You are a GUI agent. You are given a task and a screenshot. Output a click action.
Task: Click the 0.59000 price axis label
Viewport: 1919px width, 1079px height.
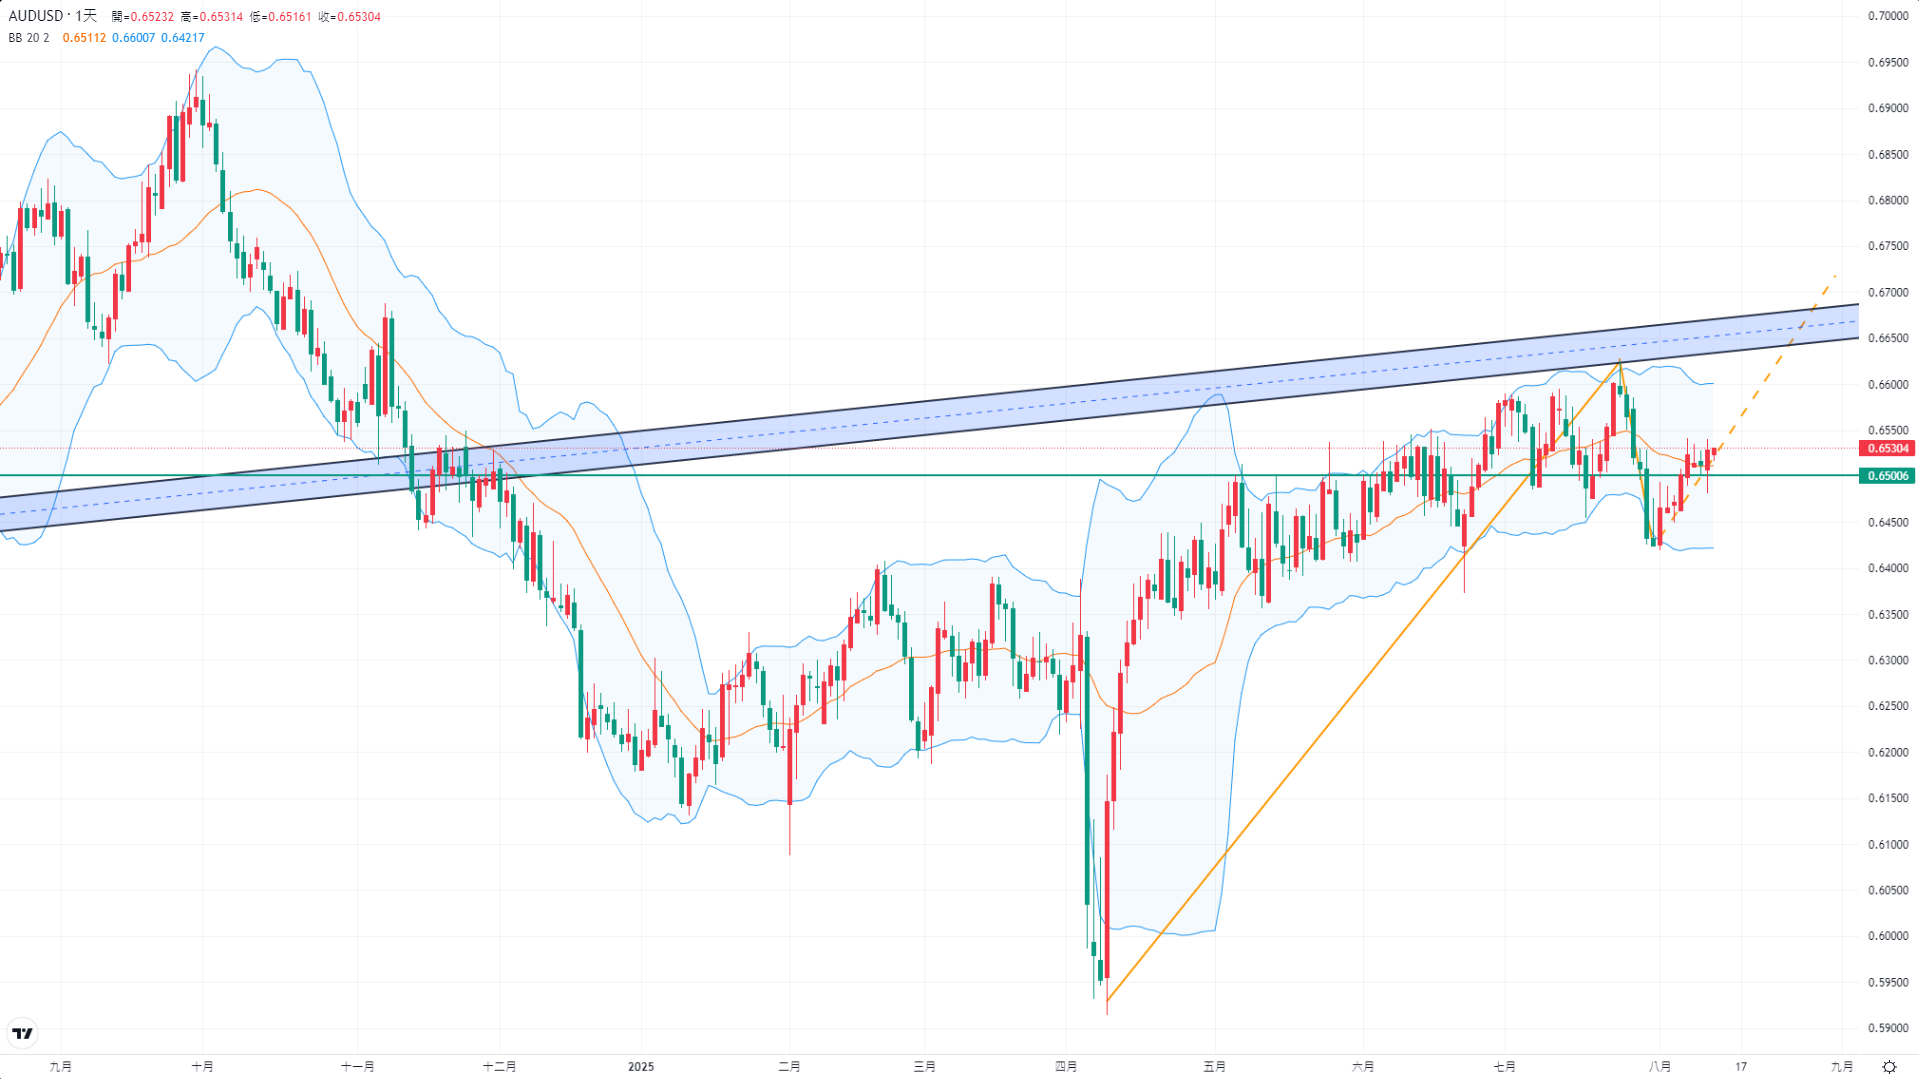[1888, 1028]
